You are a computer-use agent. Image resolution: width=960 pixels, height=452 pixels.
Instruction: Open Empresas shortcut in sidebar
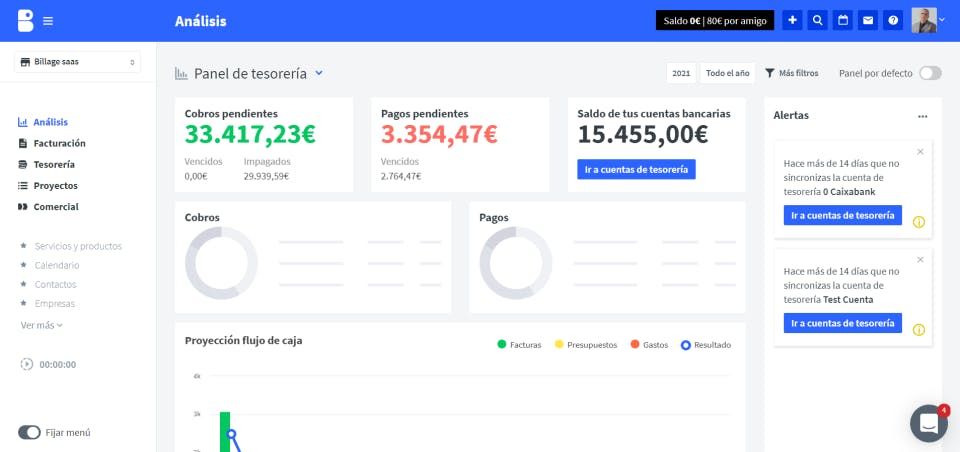[x=54, y=303]
